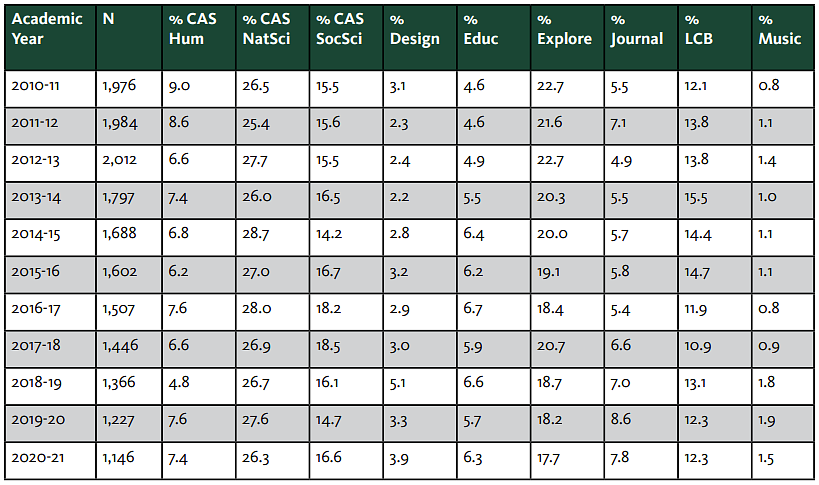Click the % CAS NatSci header cell

coord(271,38)
